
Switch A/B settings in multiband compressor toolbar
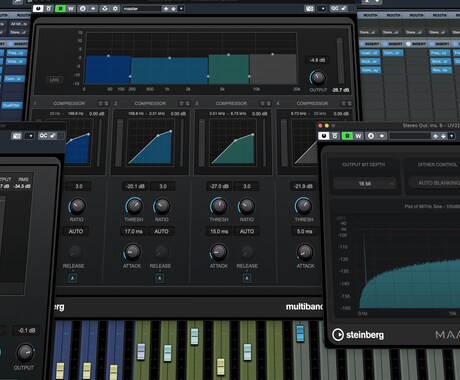(83, 8)
